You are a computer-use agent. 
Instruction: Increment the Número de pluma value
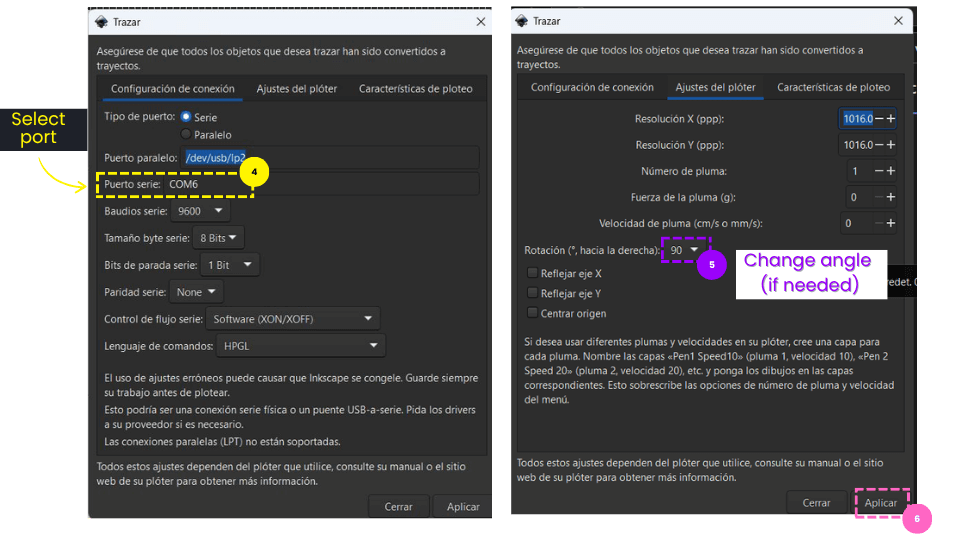point(890,171)
